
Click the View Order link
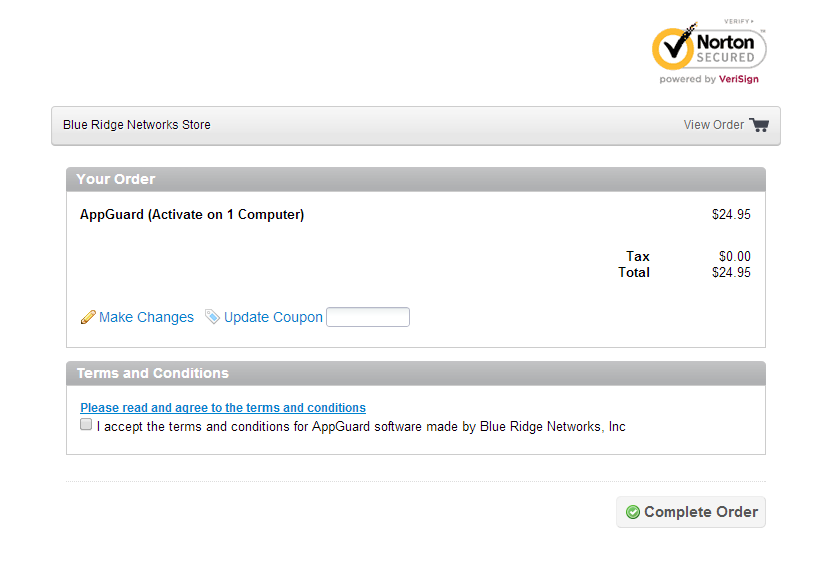tap(714, 125)
